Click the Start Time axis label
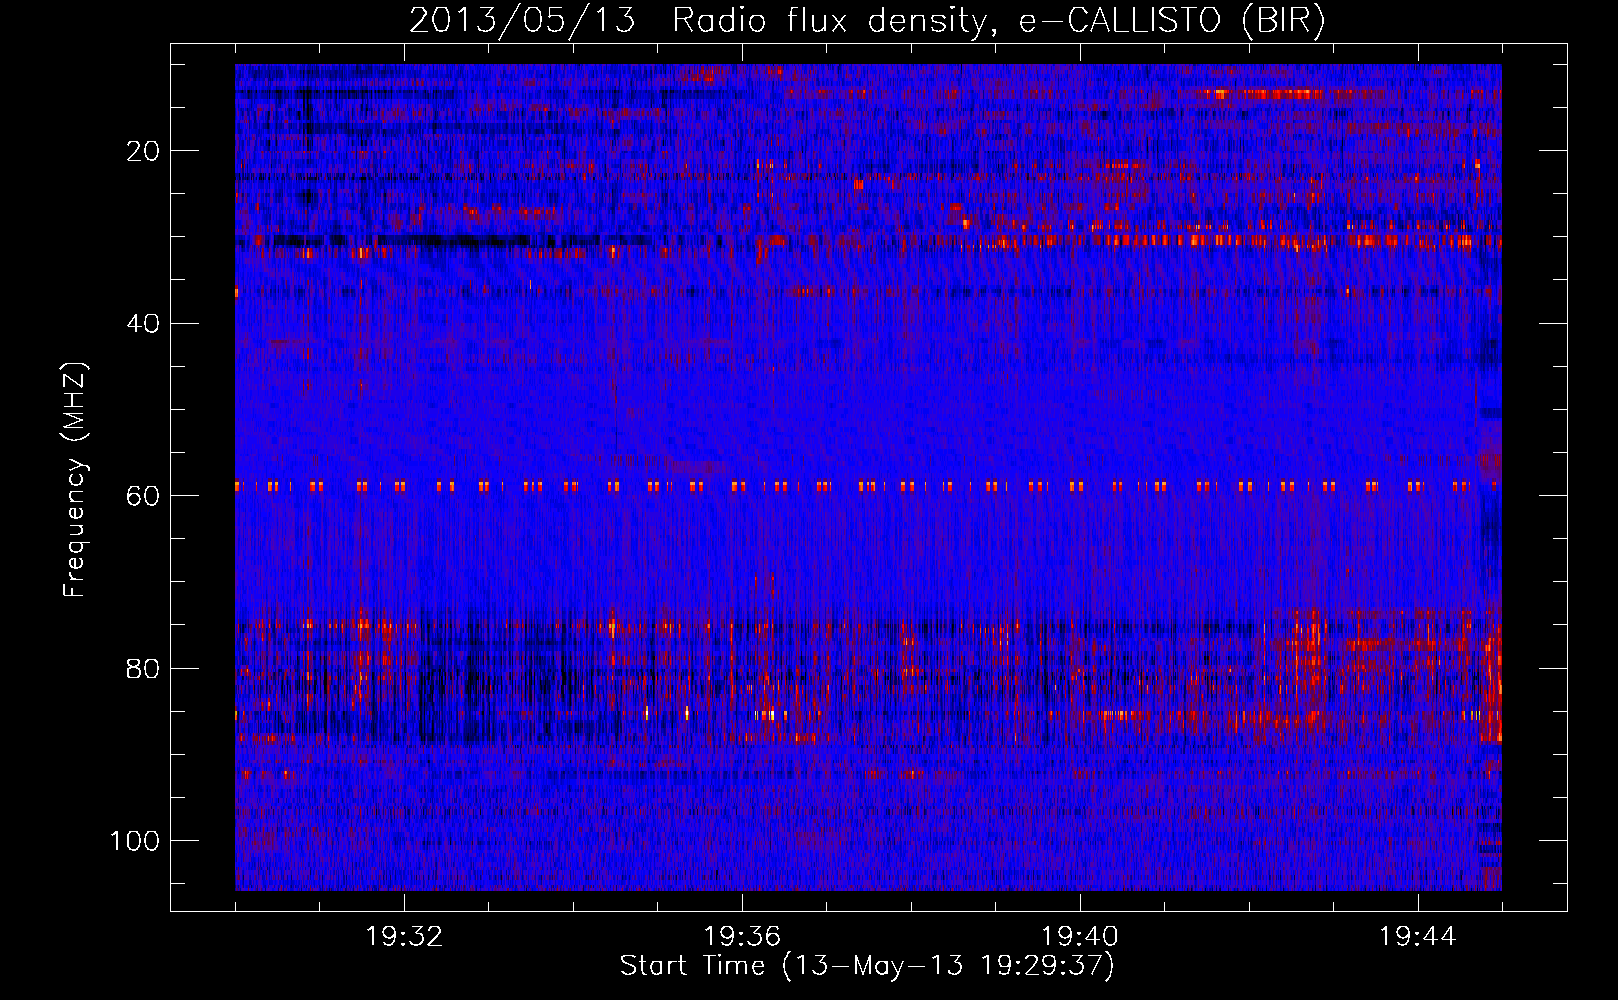This screenshot has width=1618, height=1000. coord(867,966)
